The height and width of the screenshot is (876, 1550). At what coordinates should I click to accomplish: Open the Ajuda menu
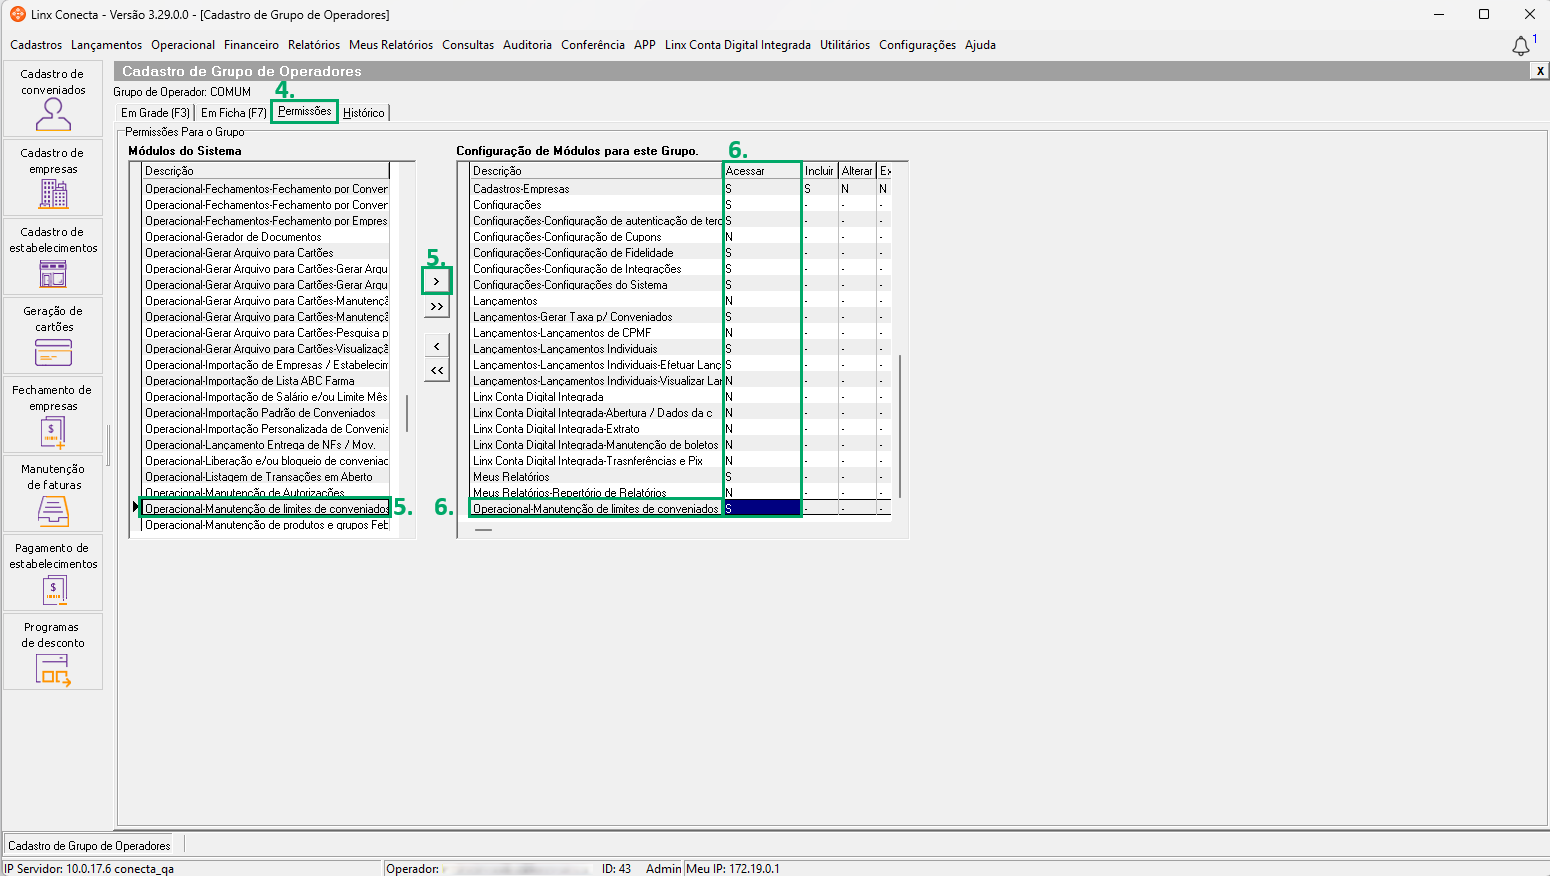click(x=980, y=45)
